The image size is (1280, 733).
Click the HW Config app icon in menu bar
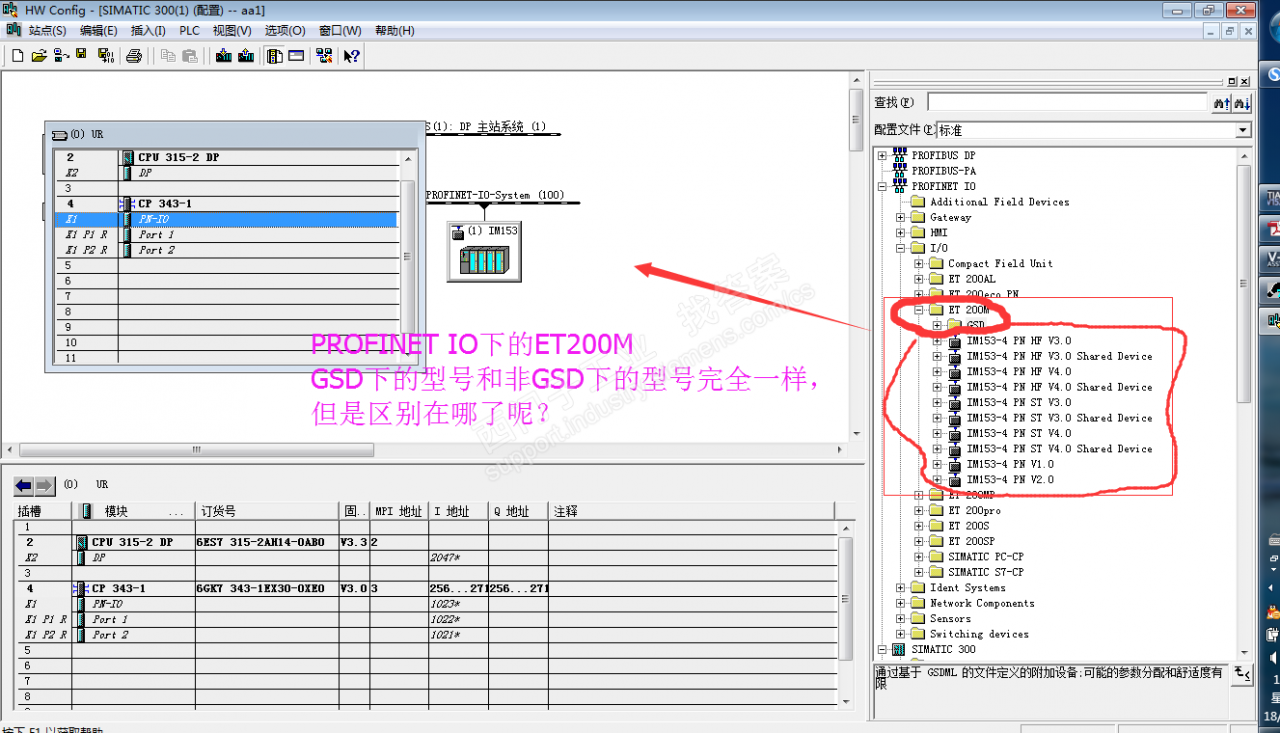coord(13,31)
